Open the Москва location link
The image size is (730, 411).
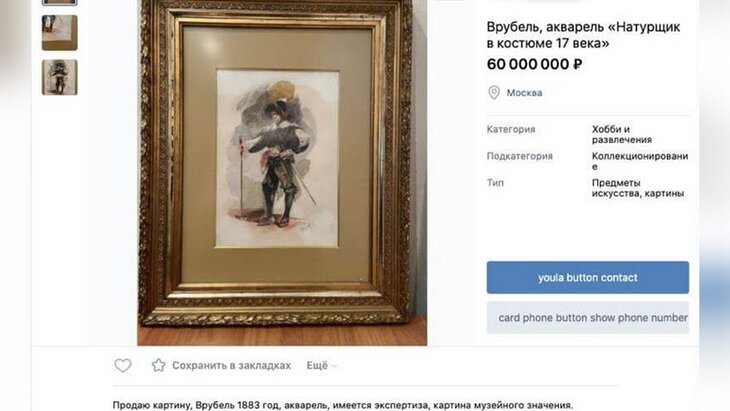coord(524,93)
